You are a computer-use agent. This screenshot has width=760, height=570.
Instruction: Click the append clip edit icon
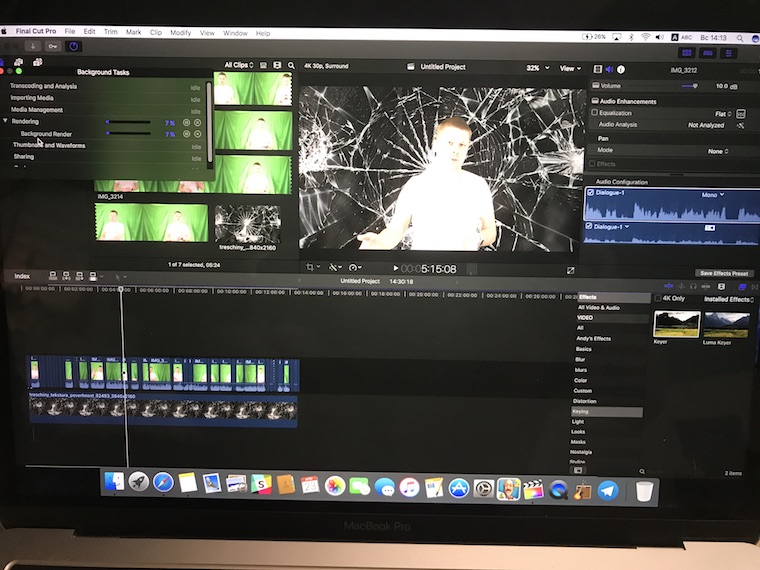pyautogui.click(x=79, y=276)
